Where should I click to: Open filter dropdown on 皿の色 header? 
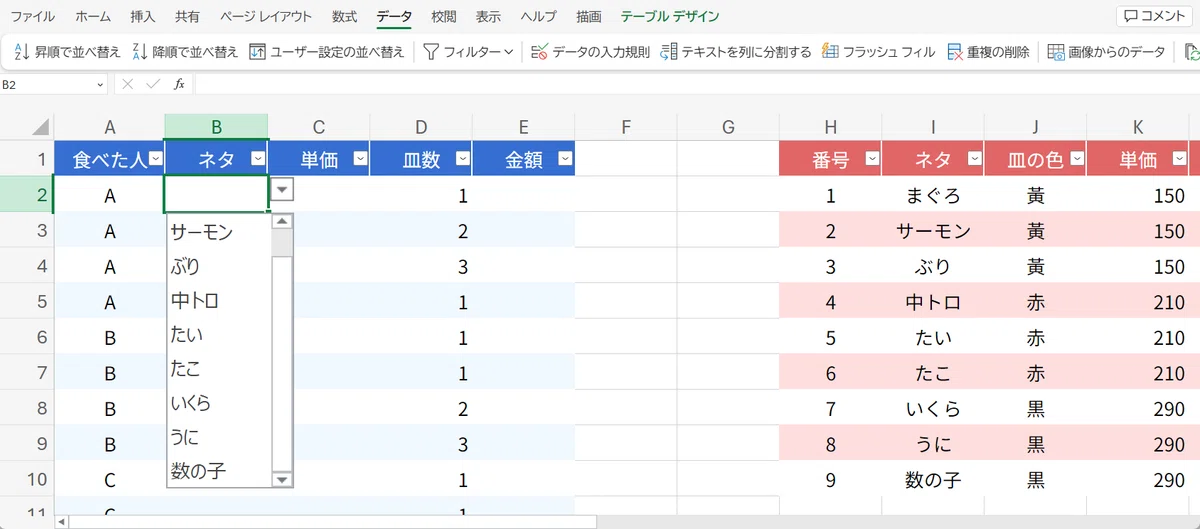1077,159
